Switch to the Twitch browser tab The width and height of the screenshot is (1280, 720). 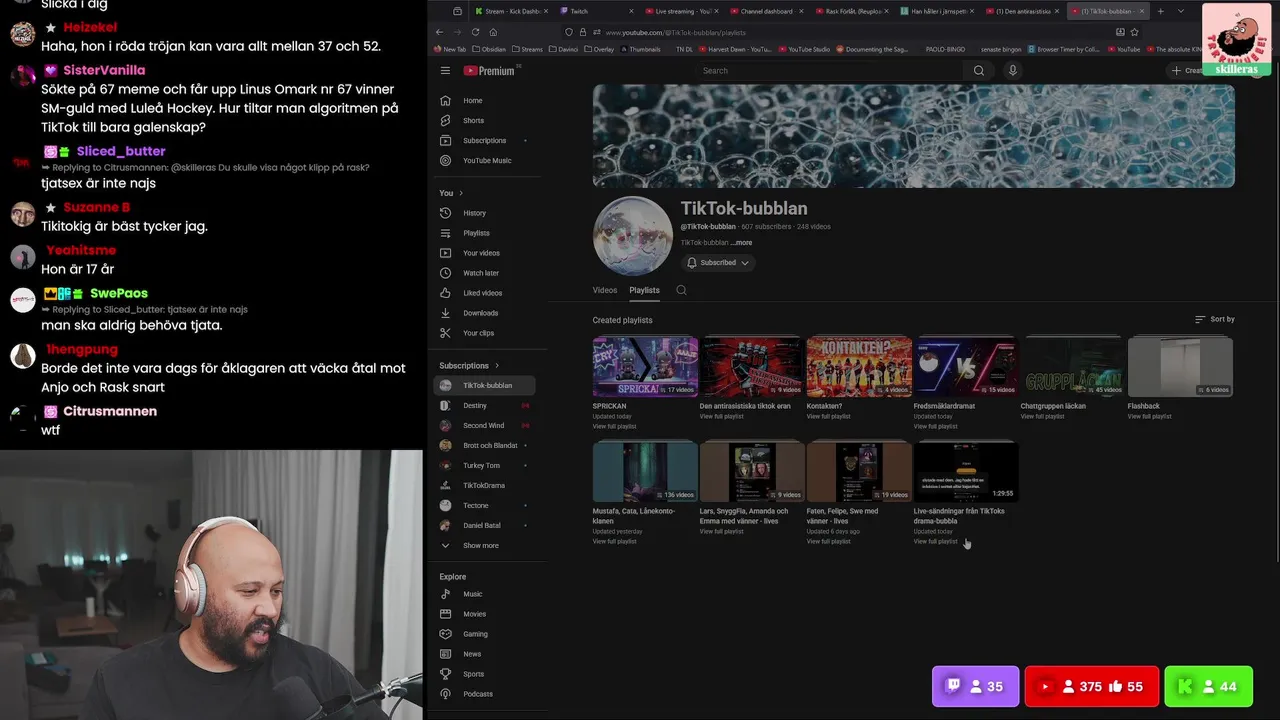click(x=596, y=11)
